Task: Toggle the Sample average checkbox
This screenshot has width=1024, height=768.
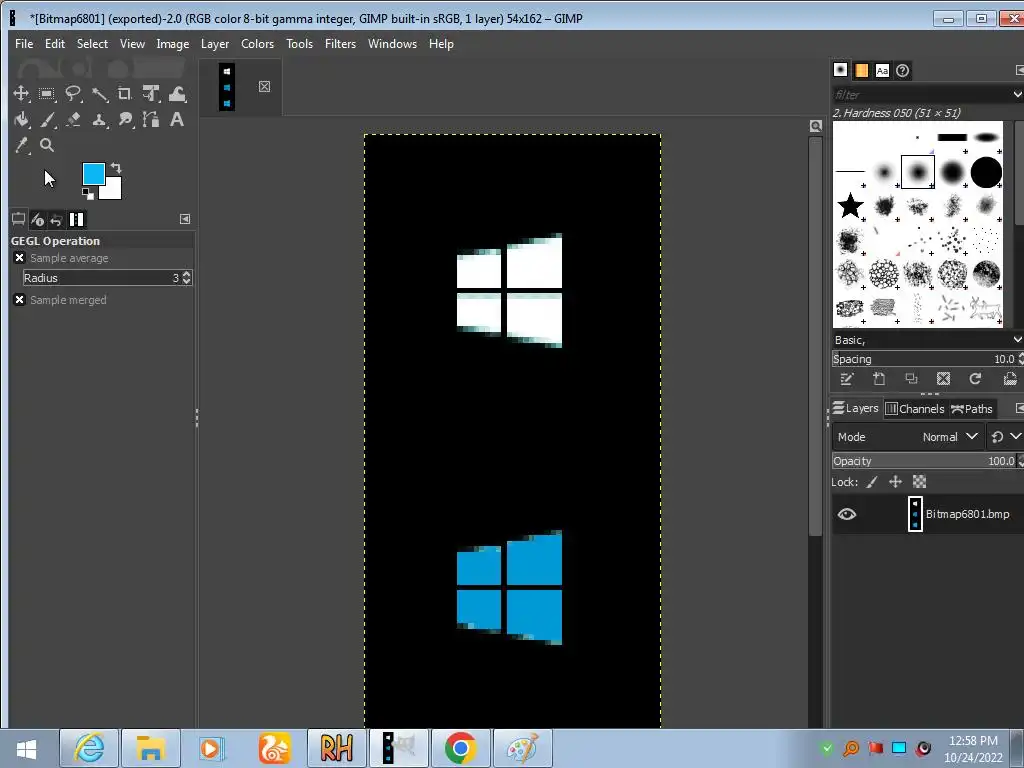Action: [20, 258]
